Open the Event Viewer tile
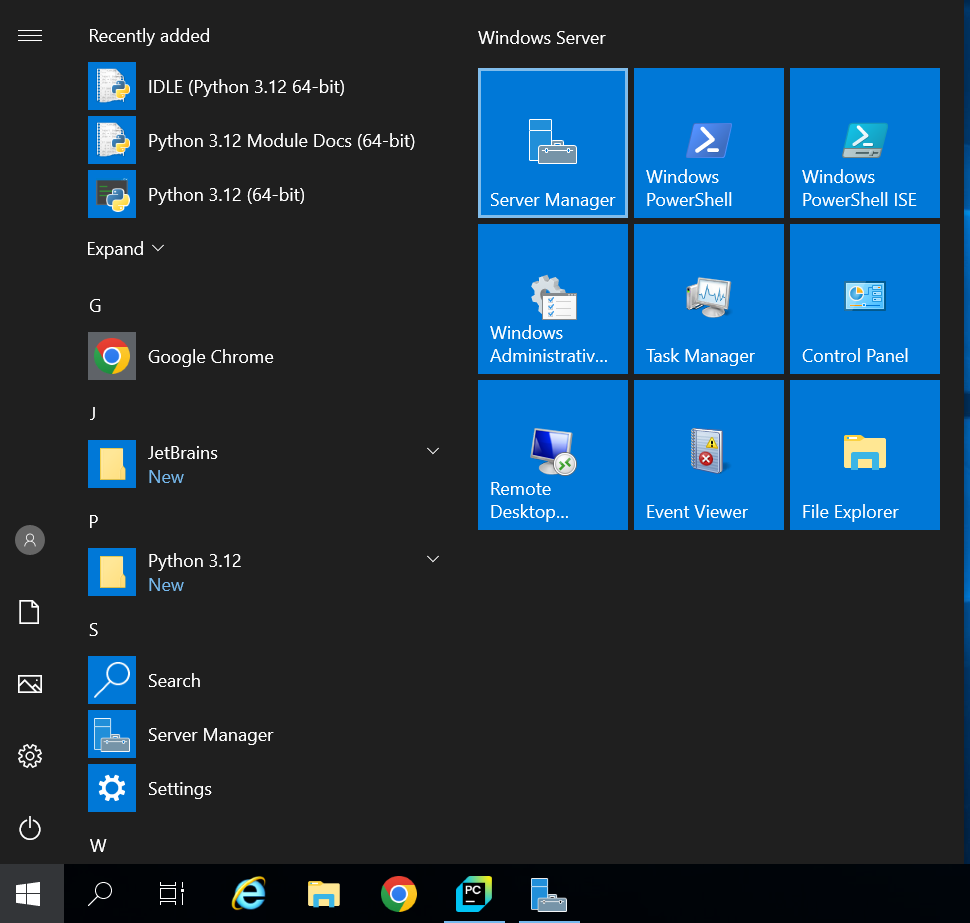This screenshot has height=923, width=970. click(x=709, y=455)
